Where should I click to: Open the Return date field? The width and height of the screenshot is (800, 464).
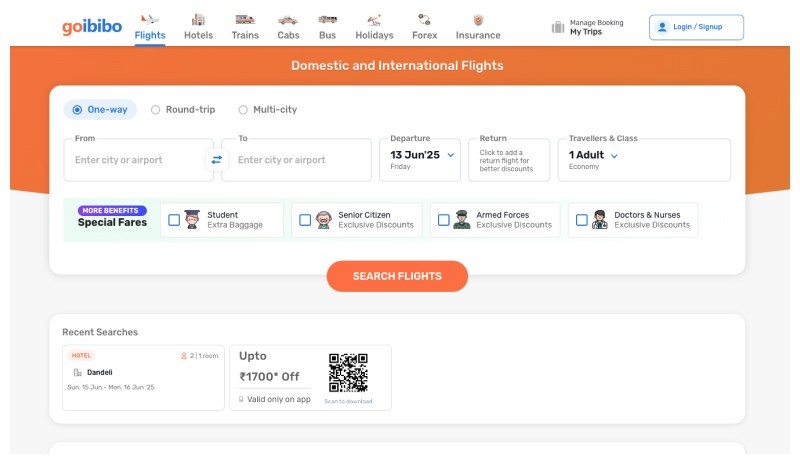(509, 160)
